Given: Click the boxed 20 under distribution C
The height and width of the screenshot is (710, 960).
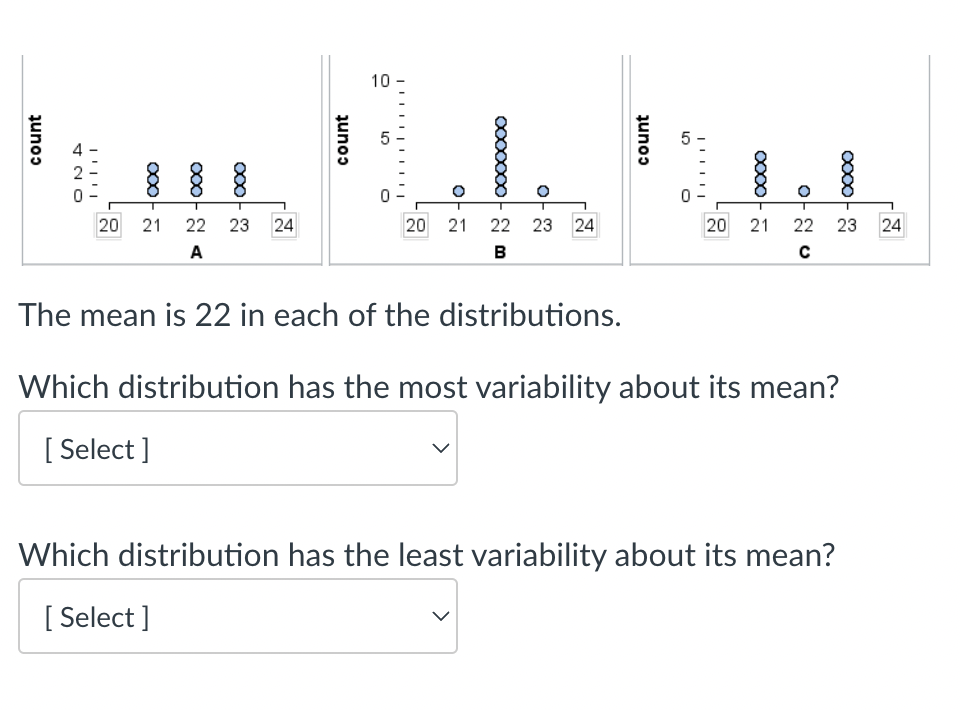Looking at the screenshot, I should point(716,225).
